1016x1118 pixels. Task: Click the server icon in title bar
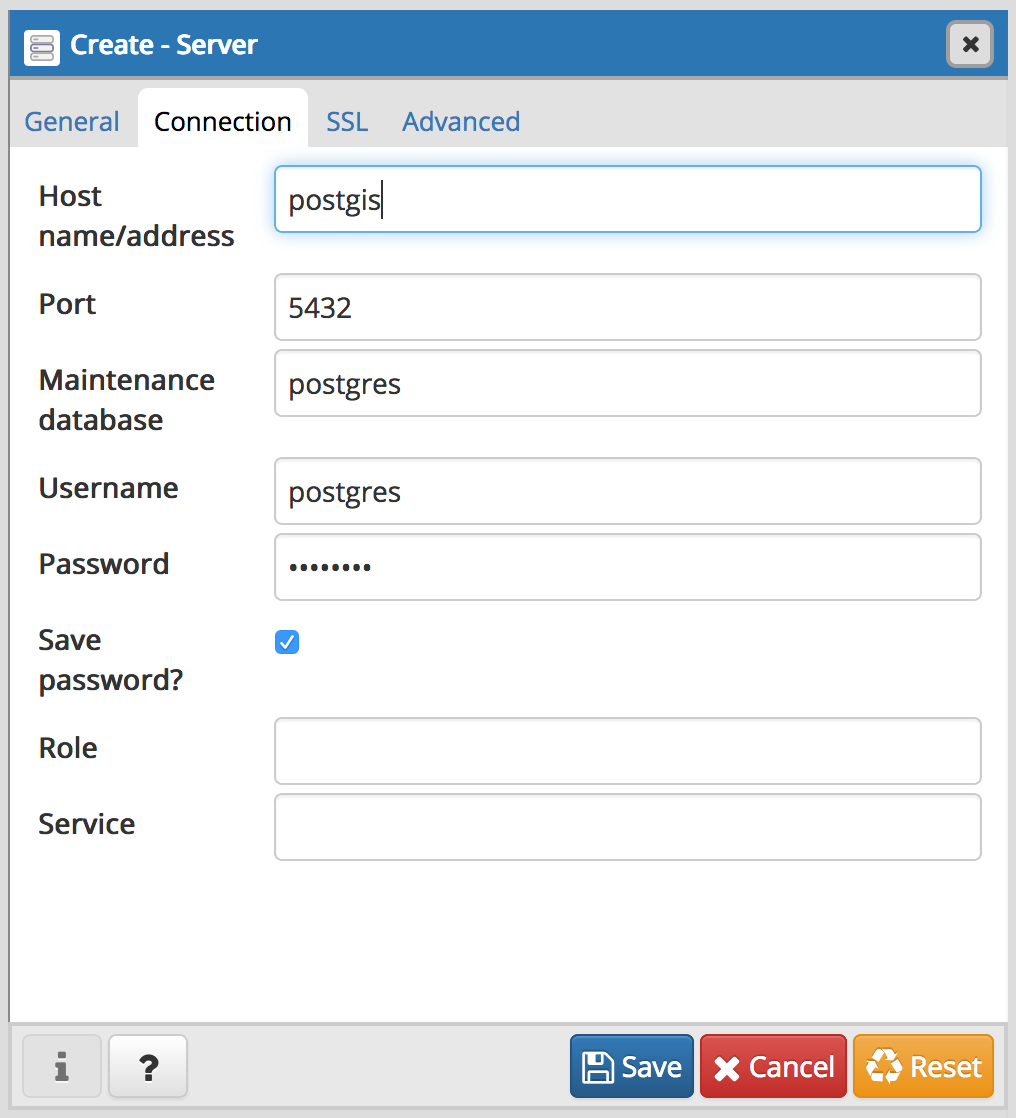42,46
